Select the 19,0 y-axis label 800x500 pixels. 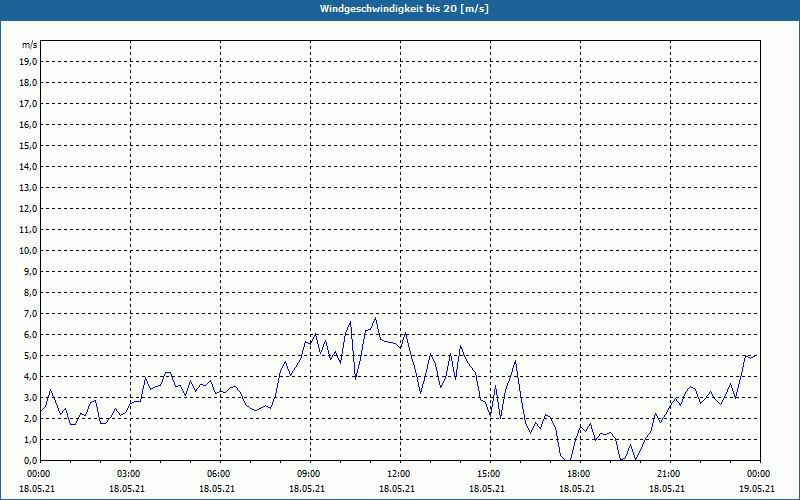click(x=29, y=62)
